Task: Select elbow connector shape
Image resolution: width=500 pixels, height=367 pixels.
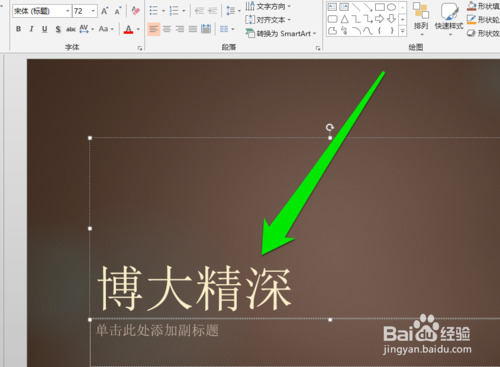Action: tap(356, 19)
